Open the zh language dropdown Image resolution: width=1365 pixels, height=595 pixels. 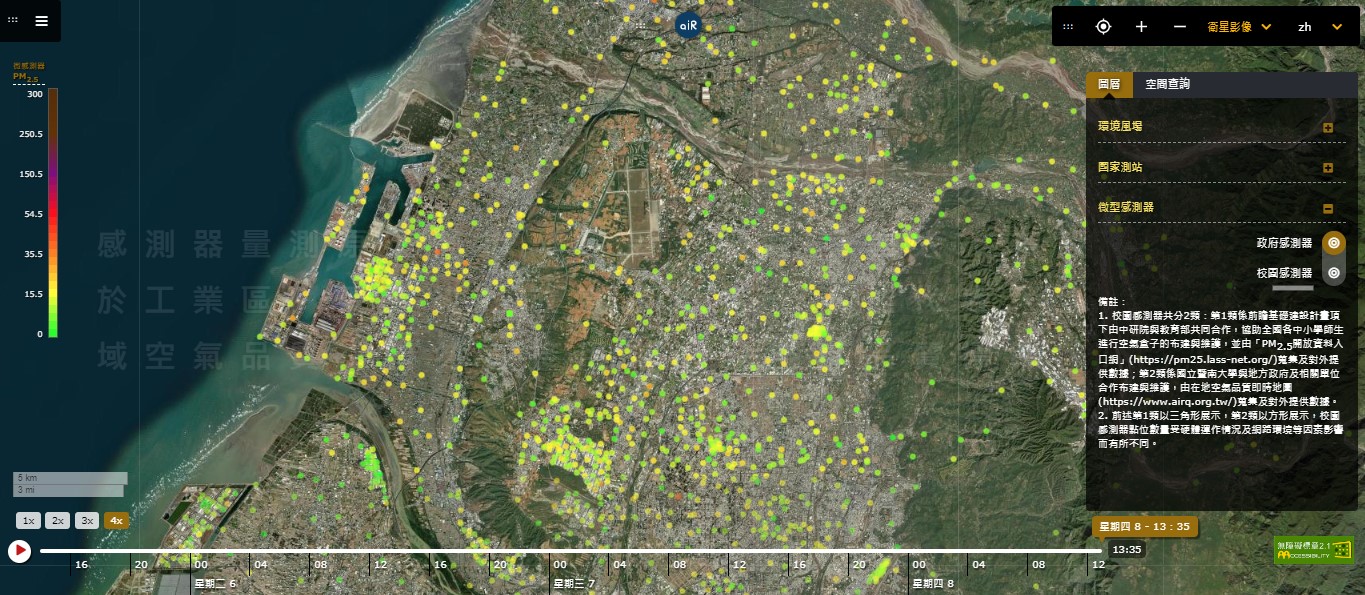click(x=1319, y=27)
